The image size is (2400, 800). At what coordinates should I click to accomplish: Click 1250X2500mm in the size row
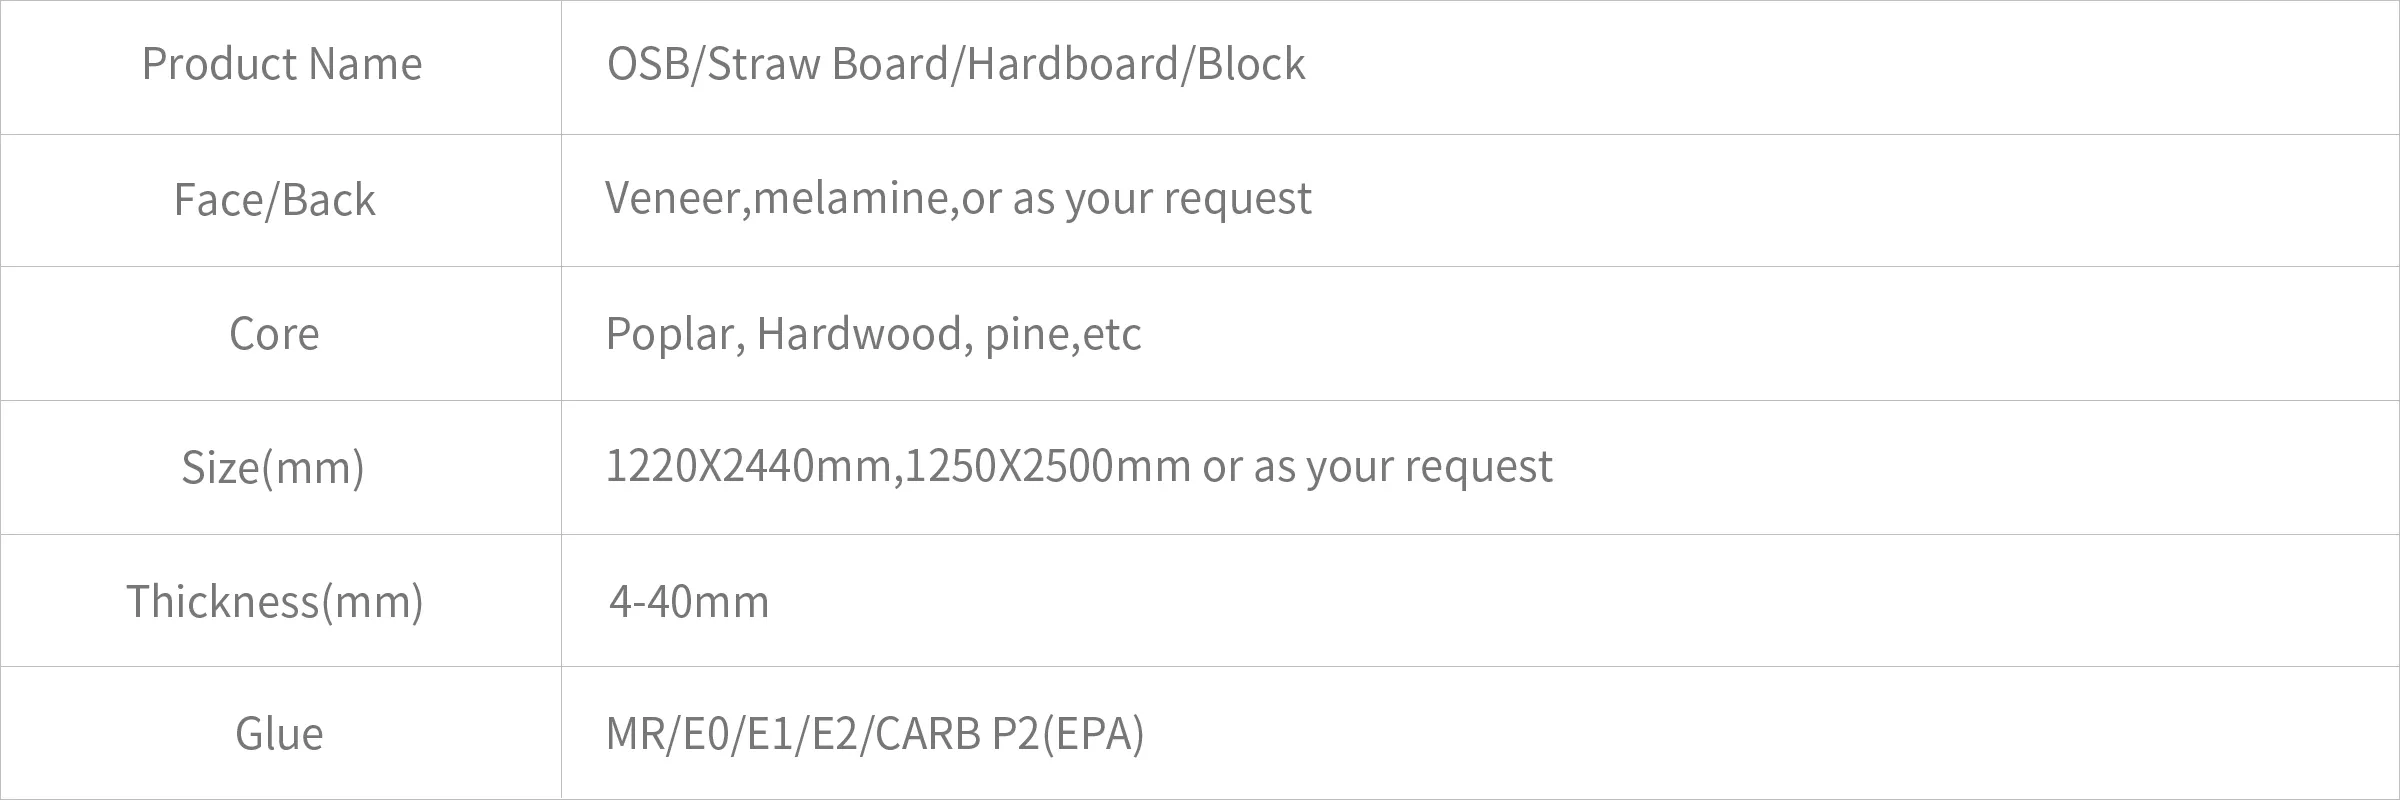[1048, 467]
